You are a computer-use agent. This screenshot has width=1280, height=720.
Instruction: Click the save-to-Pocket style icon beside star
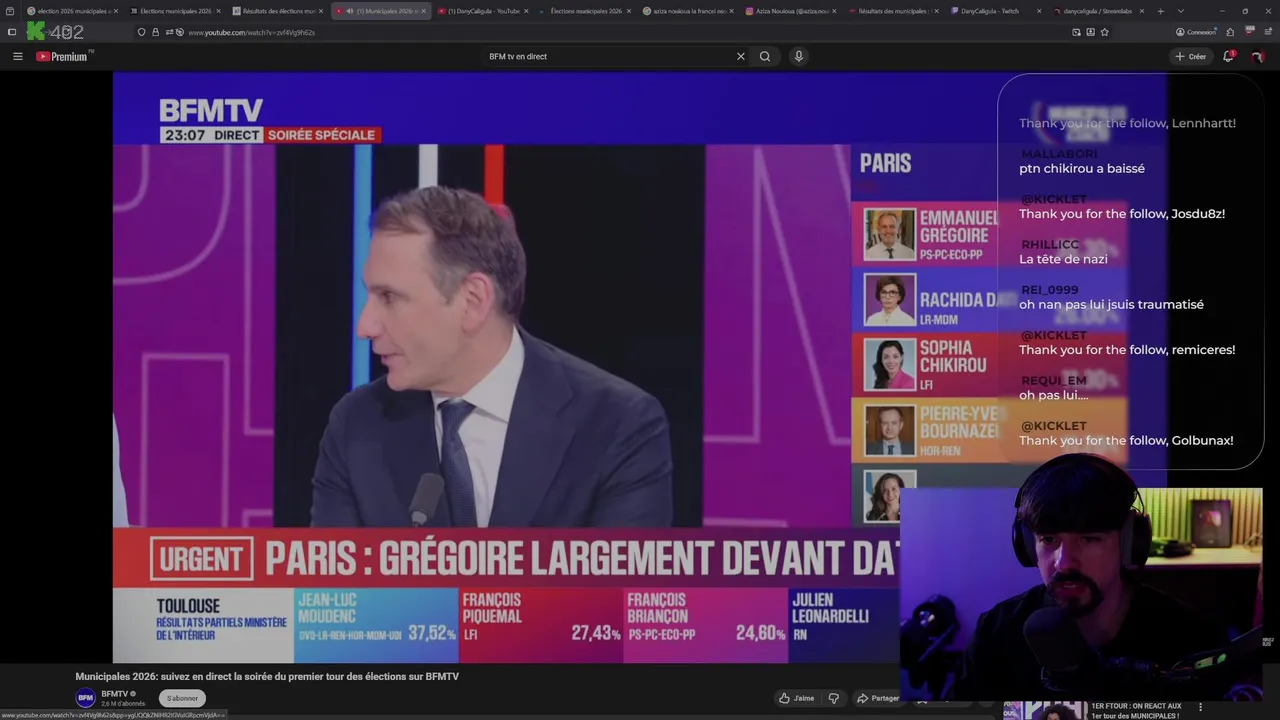tap(1090, 32)
